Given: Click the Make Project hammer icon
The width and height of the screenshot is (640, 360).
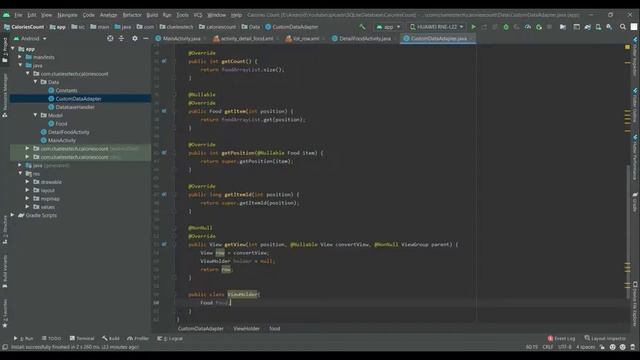Looking at the screenshot, I should click(362, 27).
